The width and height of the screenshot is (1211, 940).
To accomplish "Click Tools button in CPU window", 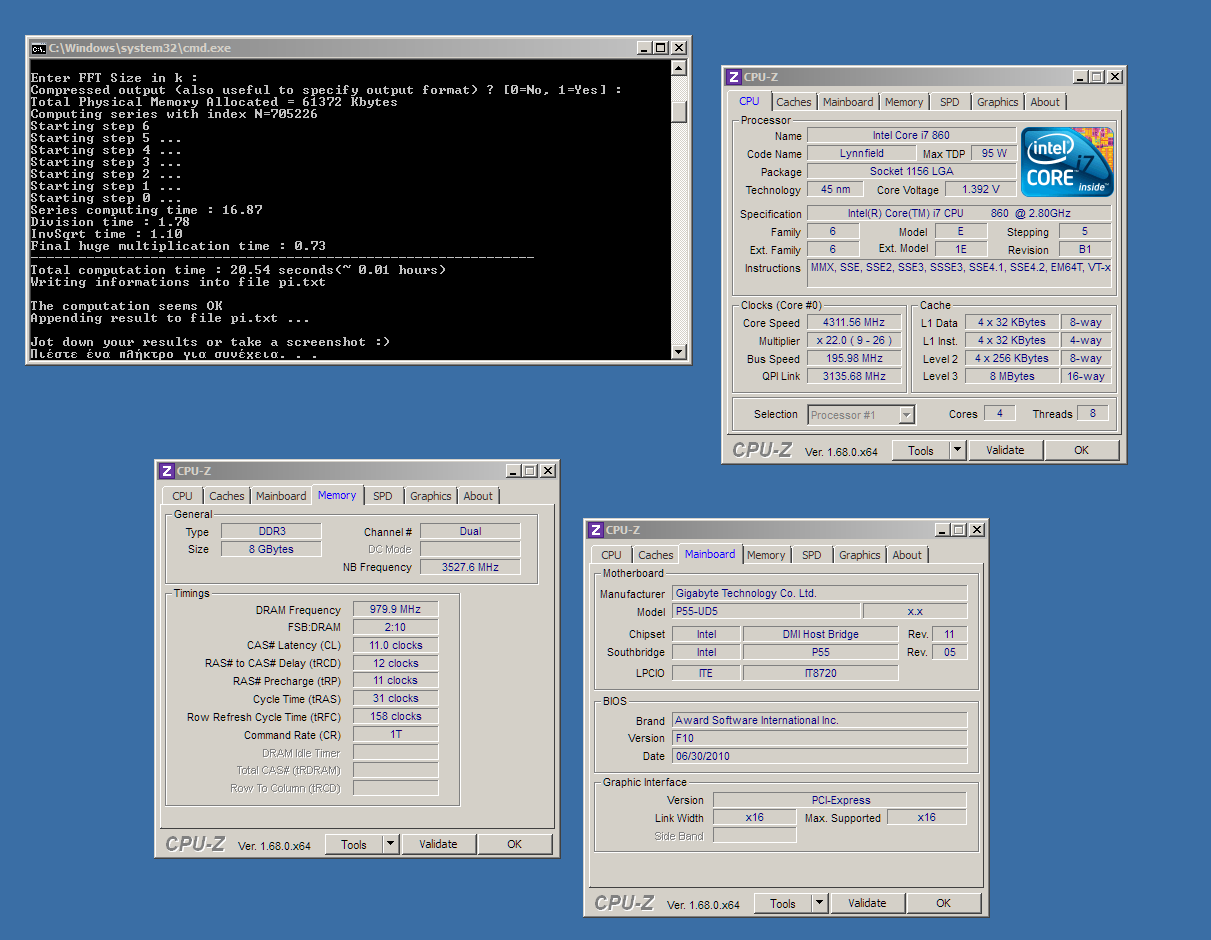I will click(921, 450).
